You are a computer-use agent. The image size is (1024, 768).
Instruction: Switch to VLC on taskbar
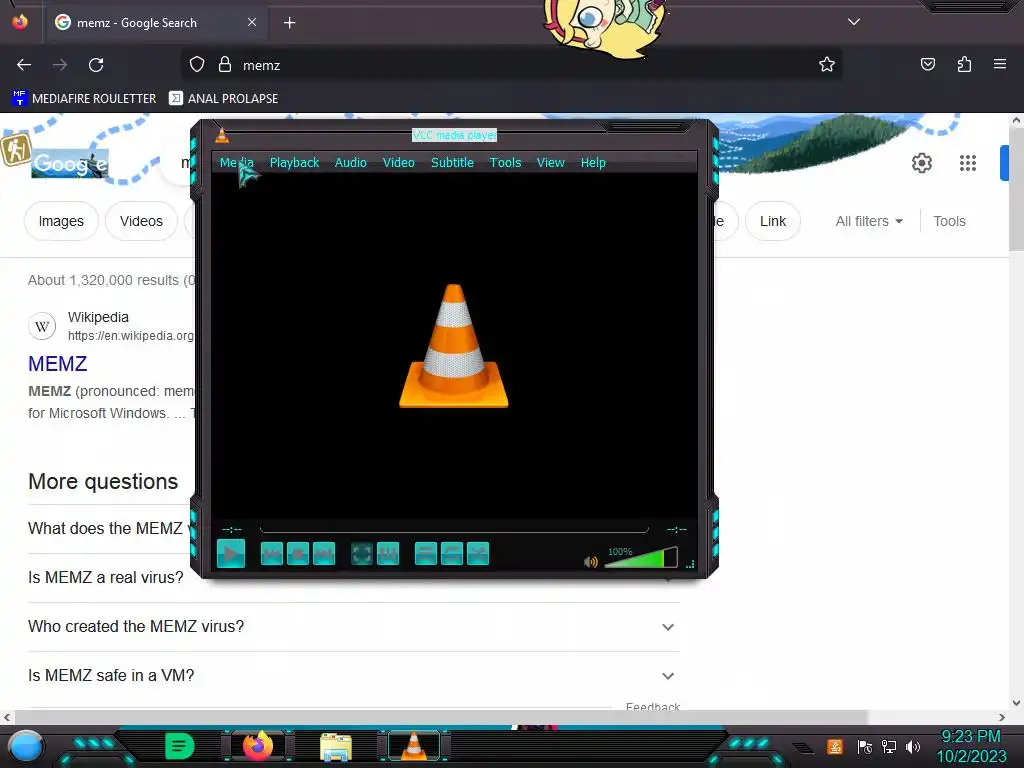click(x=413, y=746)
